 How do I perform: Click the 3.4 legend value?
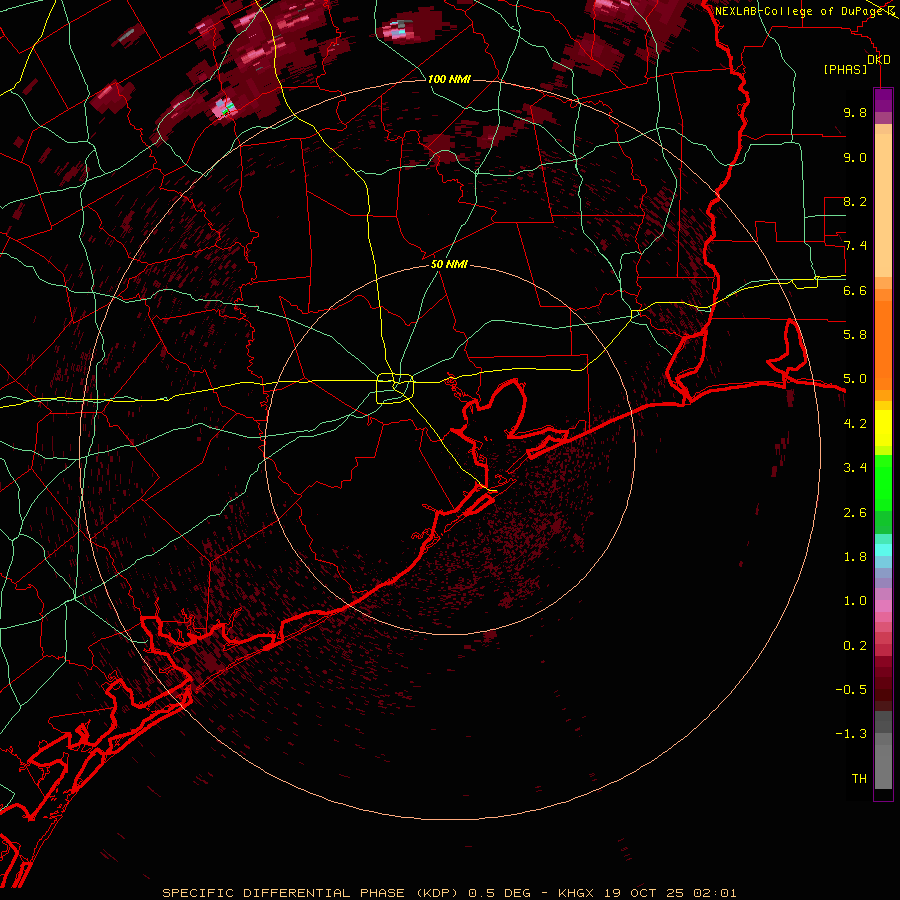855,468
